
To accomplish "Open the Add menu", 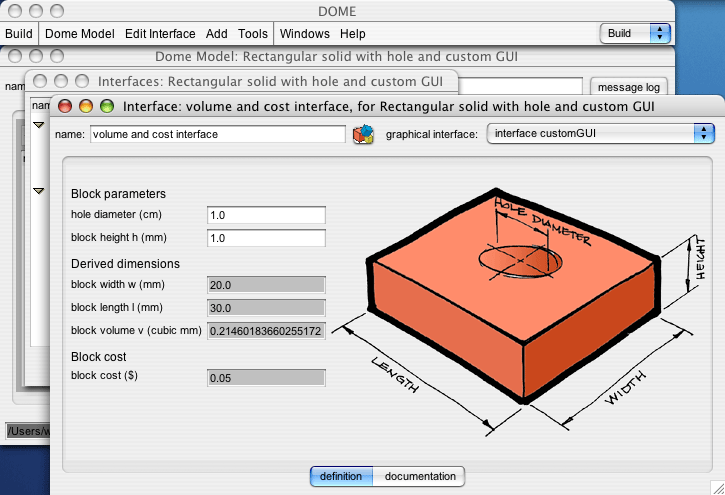I will click(216, 34).
